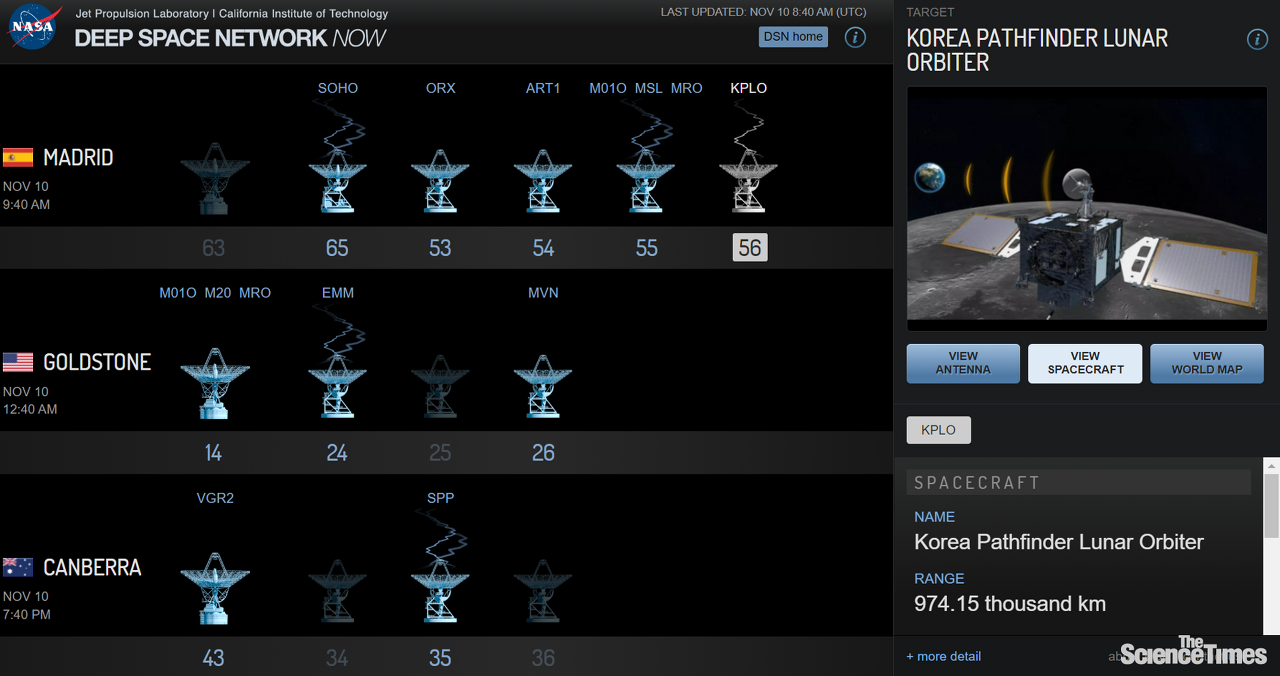Image resolution: width=1280 pixels, height=676 pixels.
Task: Click the SOHO spacecraft label
Action: pyautogui.click(x=338, y=88)
